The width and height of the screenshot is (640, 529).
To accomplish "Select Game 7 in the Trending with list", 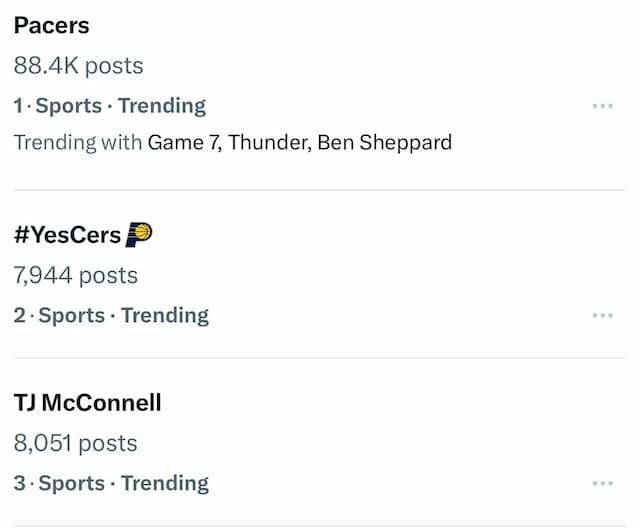I will pos(184,143).
